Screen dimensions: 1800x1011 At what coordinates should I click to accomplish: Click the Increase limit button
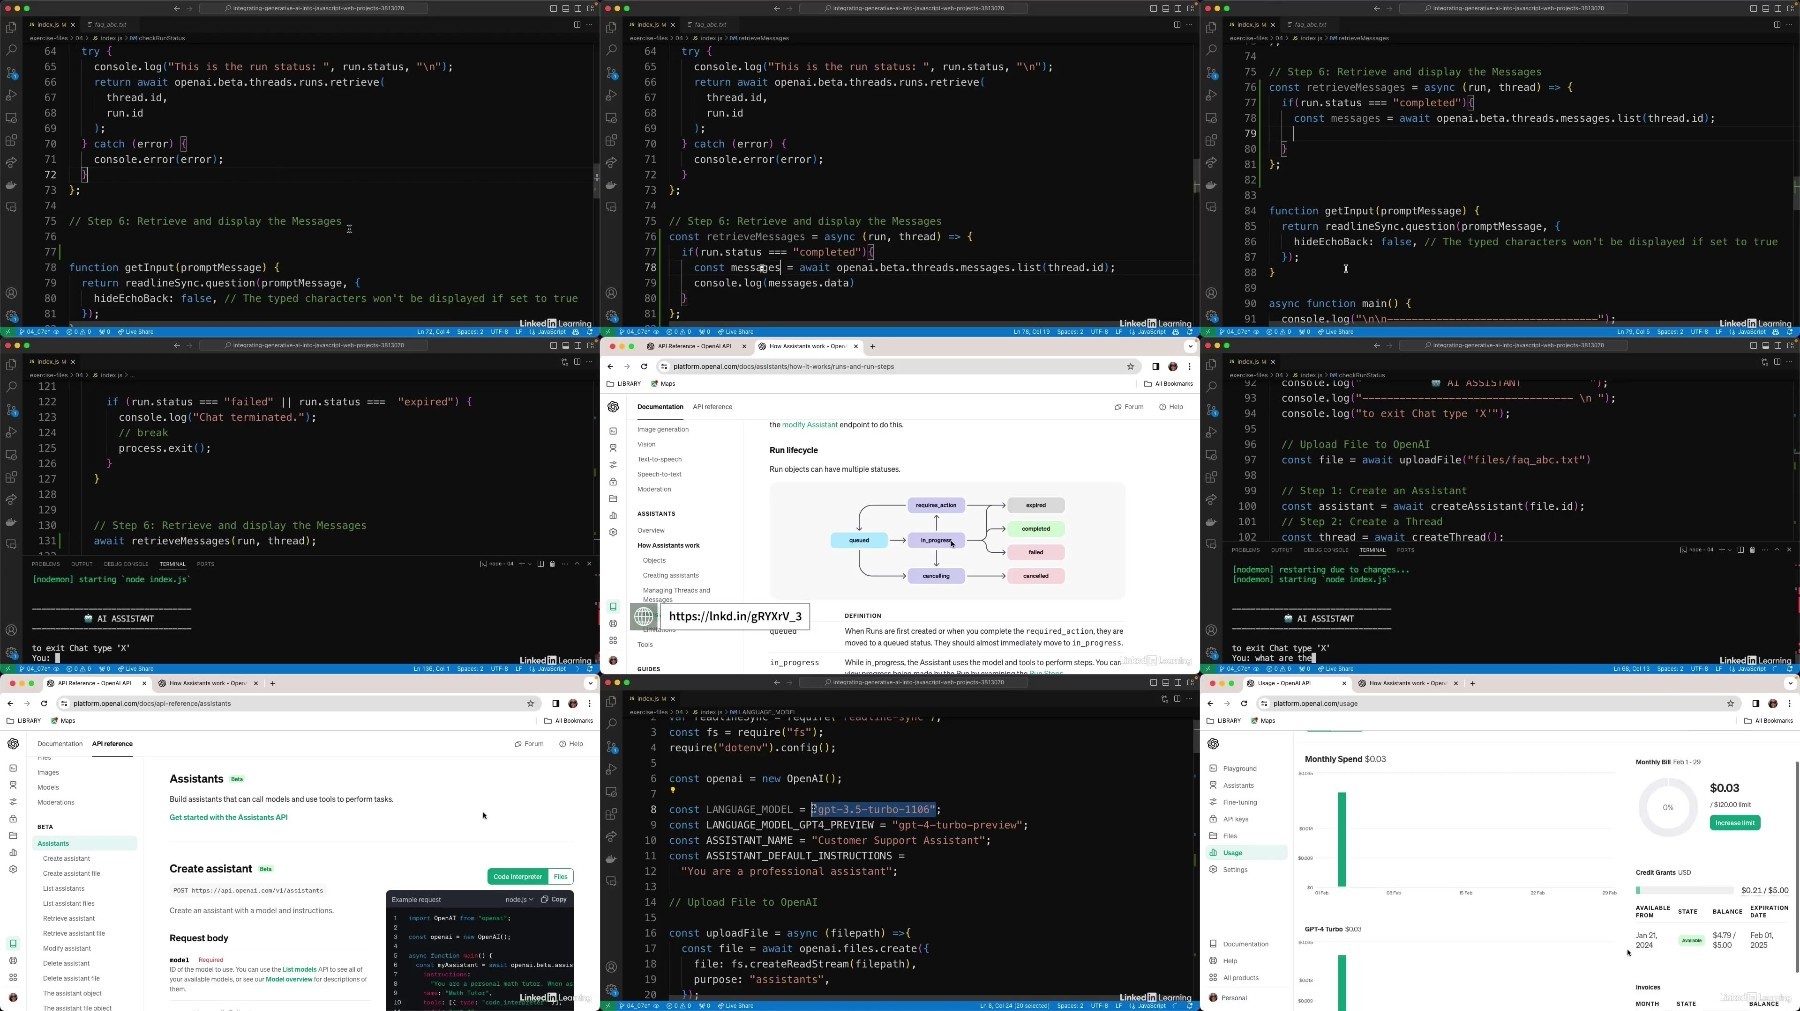[1734, 823]
